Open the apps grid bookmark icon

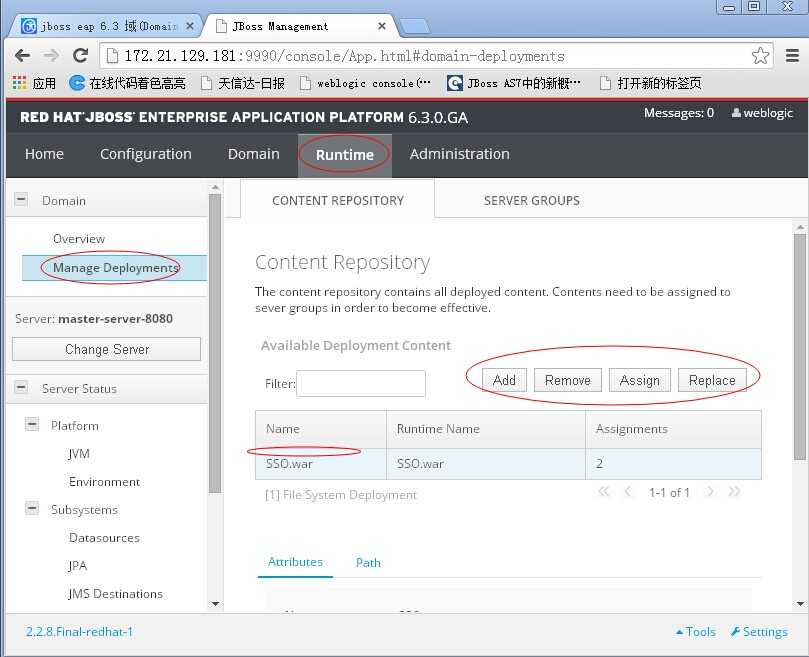click(x=19, y=83)
